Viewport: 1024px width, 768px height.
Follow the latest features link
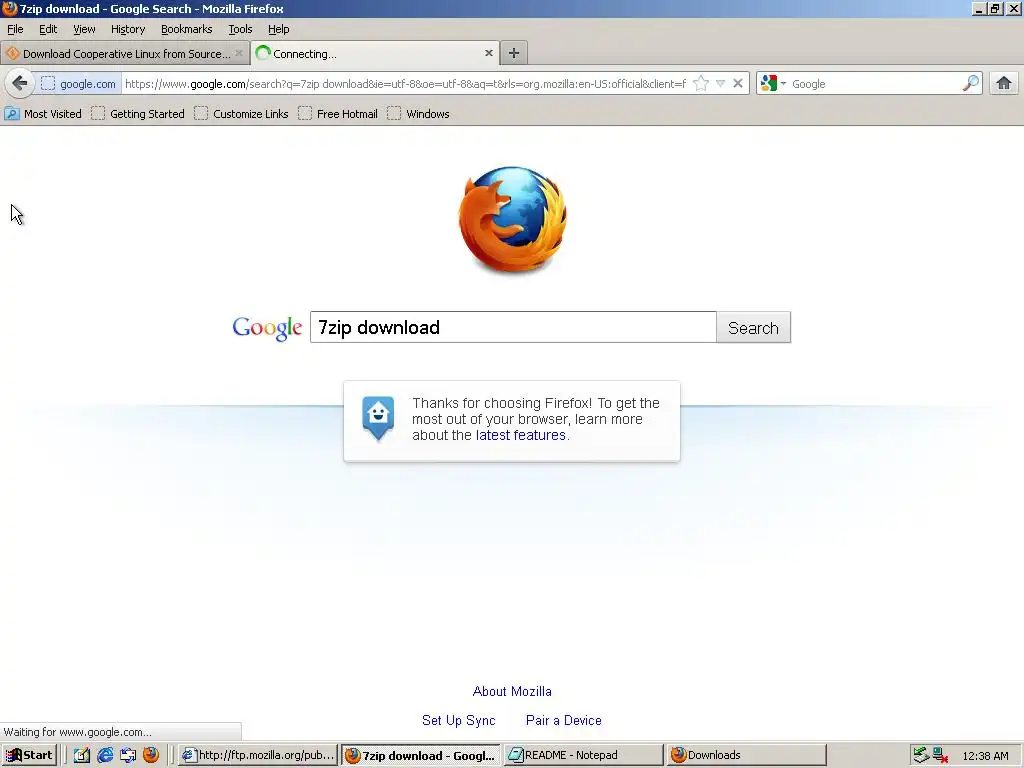[x=520, y=436]
